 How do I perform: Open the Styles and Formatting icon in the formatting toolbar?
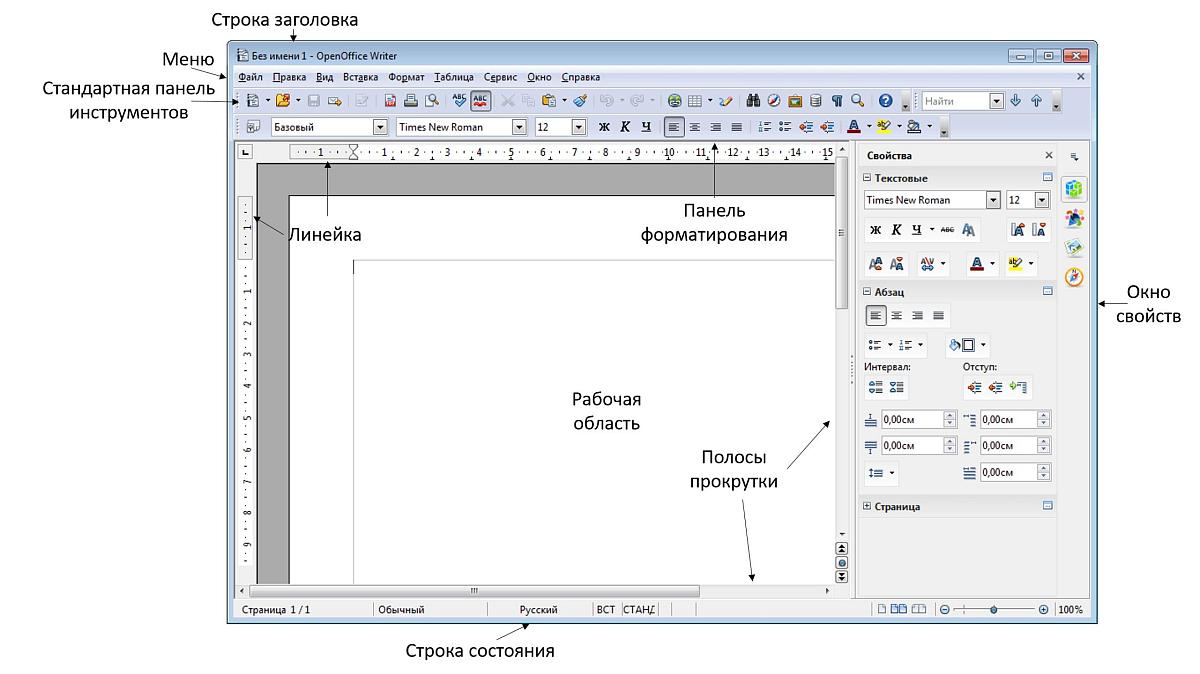253,127
